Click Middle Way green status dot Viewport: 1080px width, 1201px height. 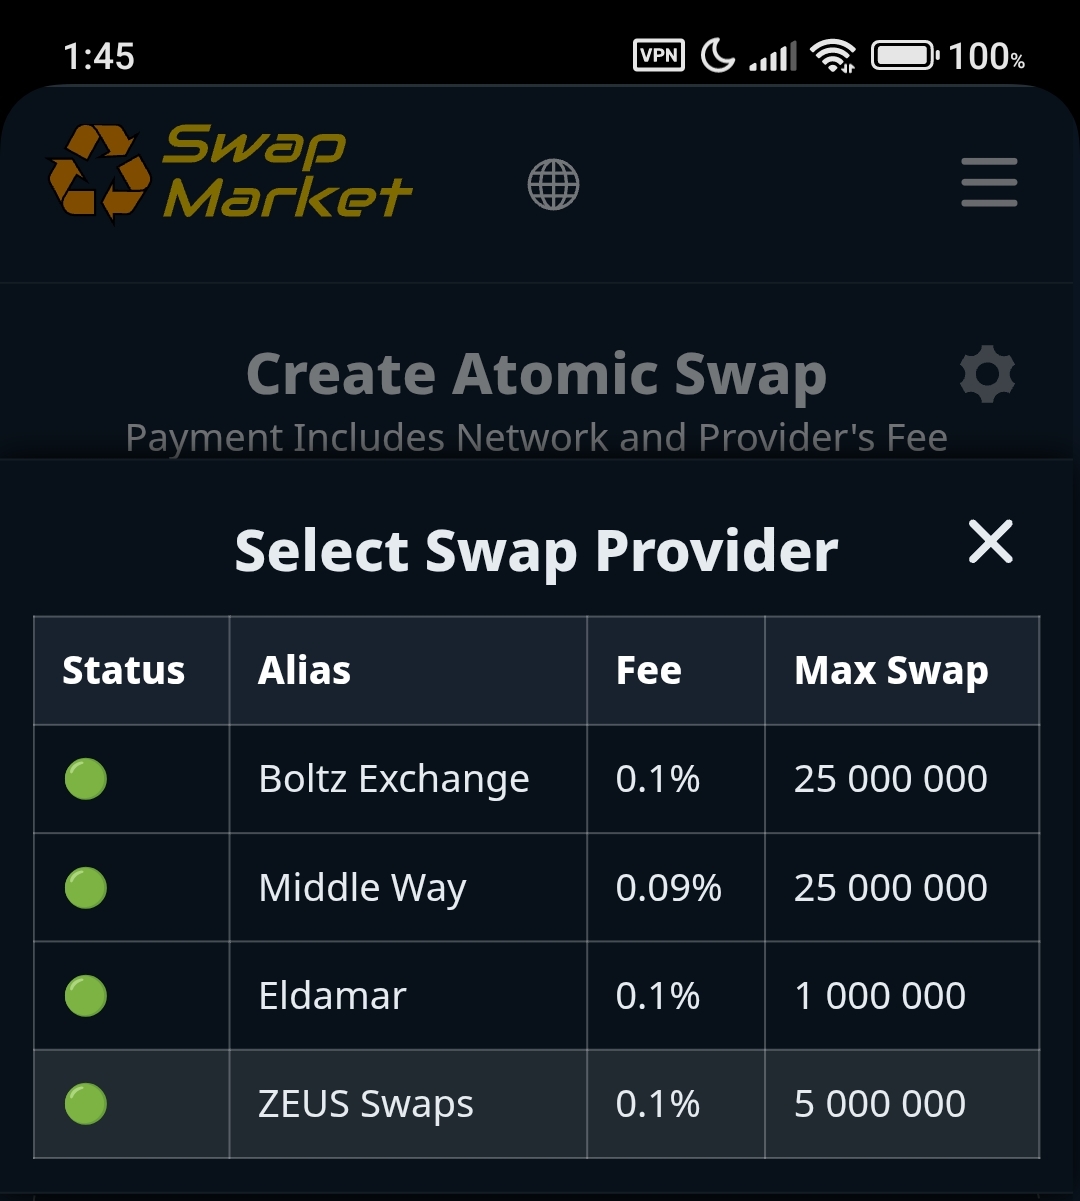tap(86, 887)
